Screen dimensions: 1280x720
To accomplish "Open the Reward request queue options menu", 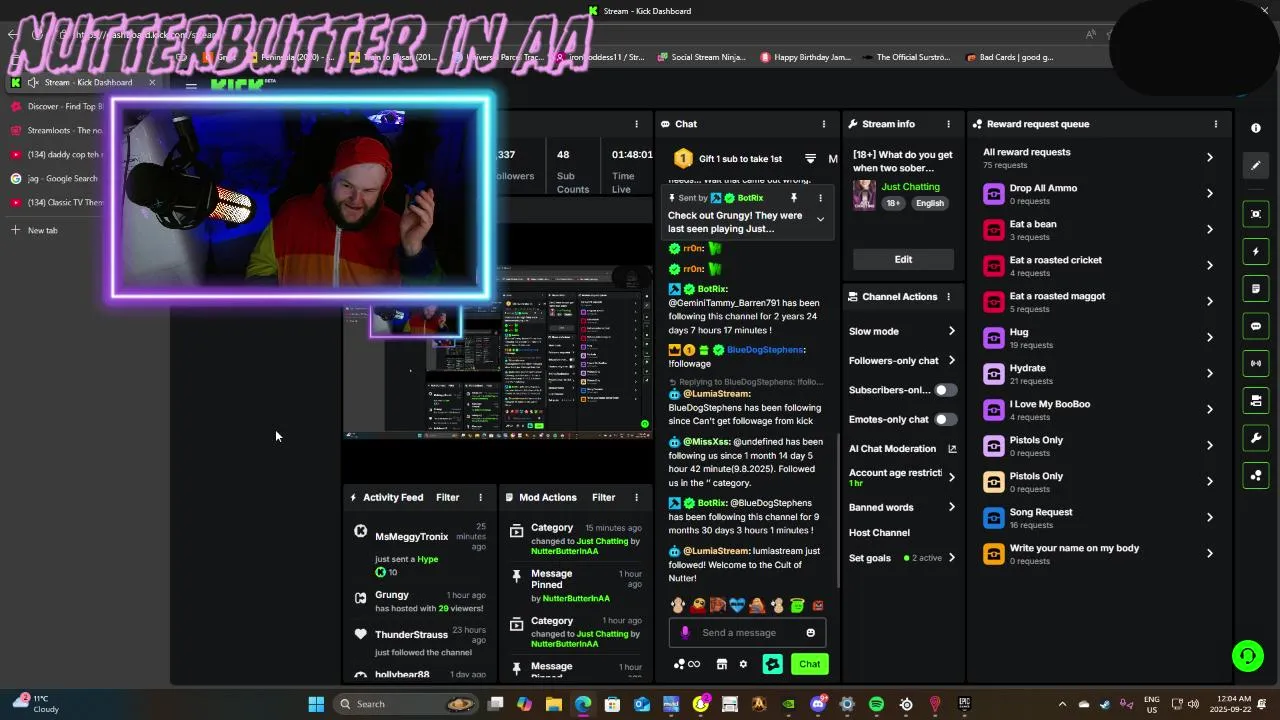I will click(x=1216, y=124).
